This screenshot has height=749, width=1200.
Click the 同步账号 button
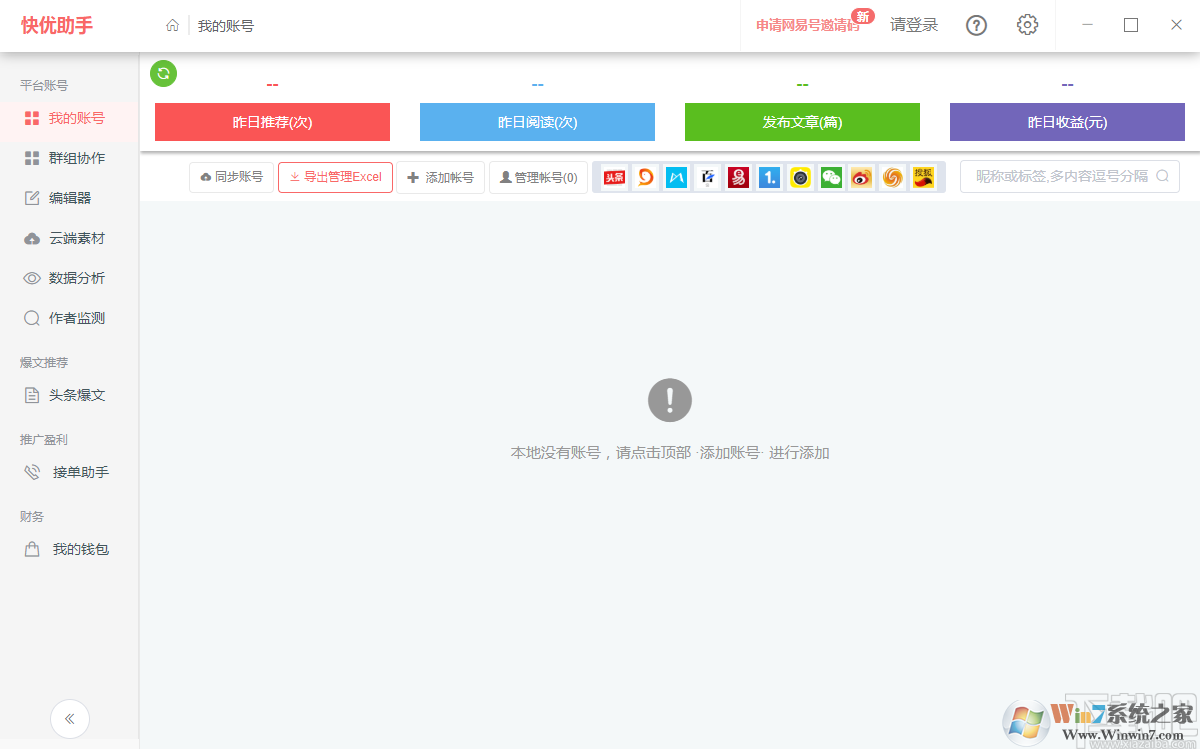(231, 177)
